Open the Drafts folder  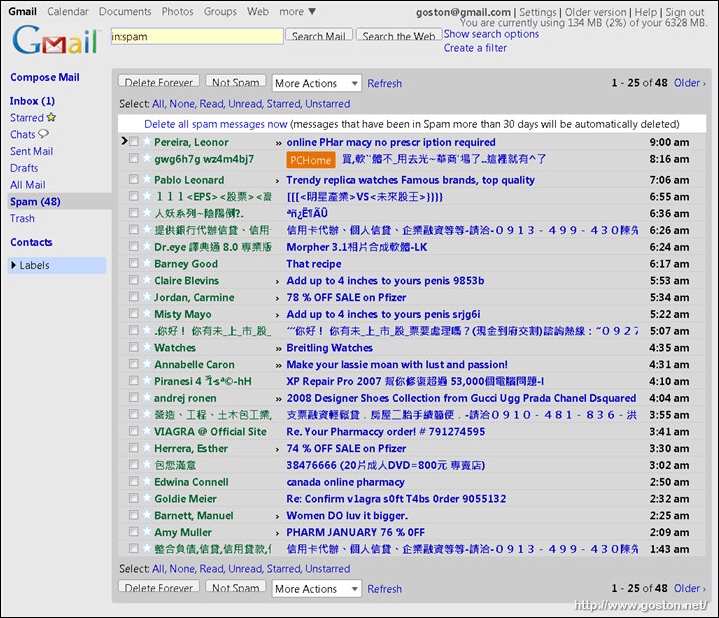pos(24,168)
